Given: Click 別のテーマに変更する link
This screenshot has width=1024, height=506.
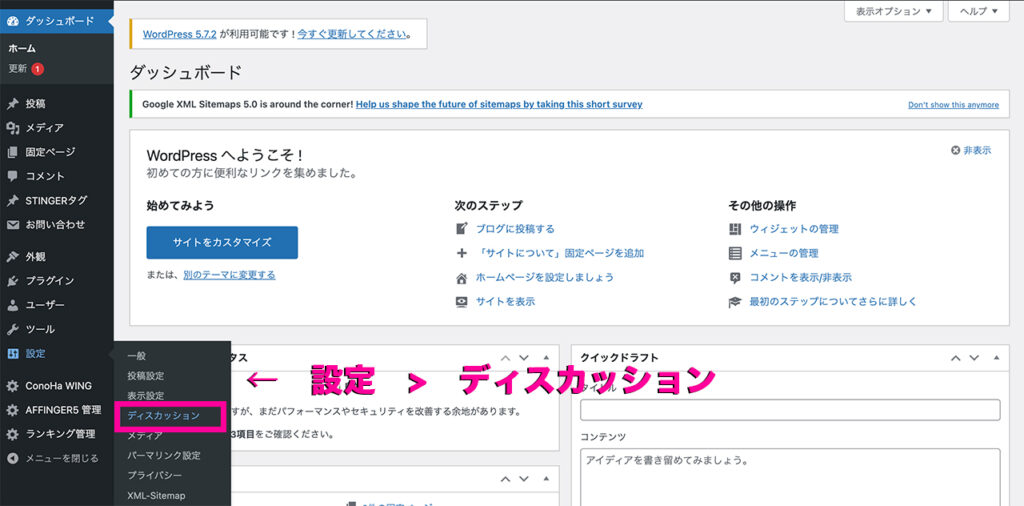Looking at the screenshot, I should pyautogui.click(x=229, y=275).
